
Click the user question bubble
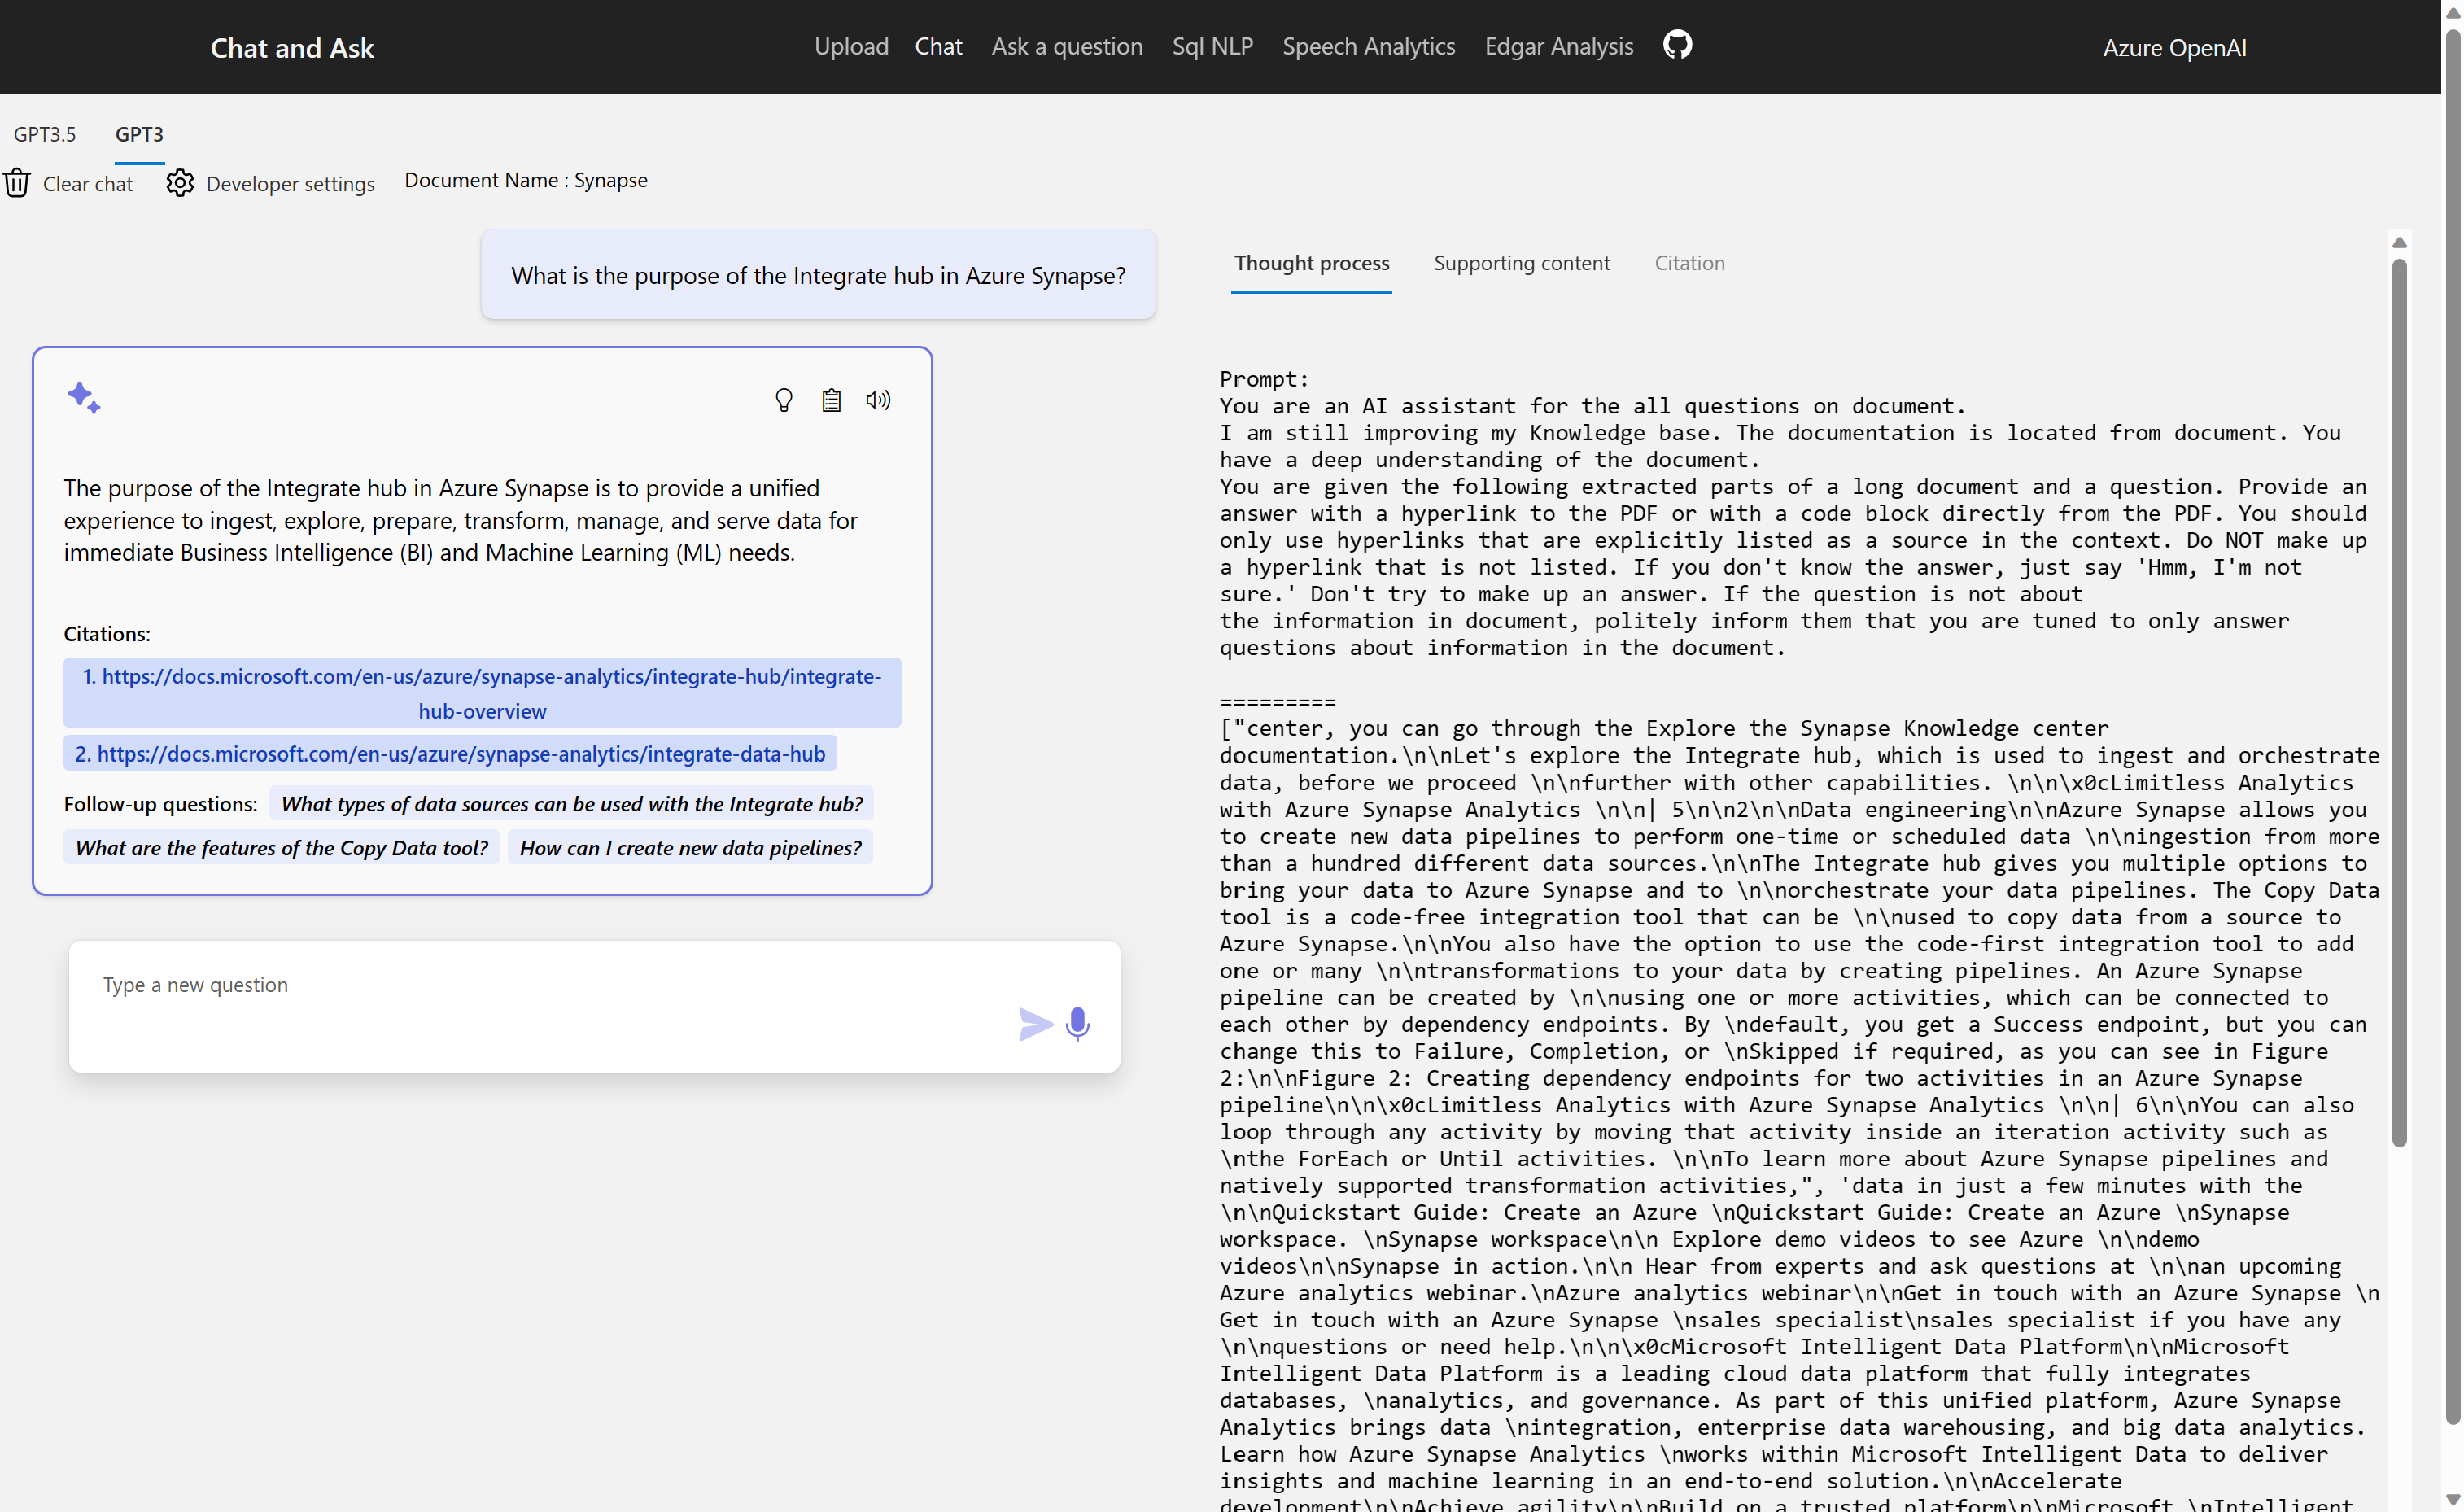[818, 275]
